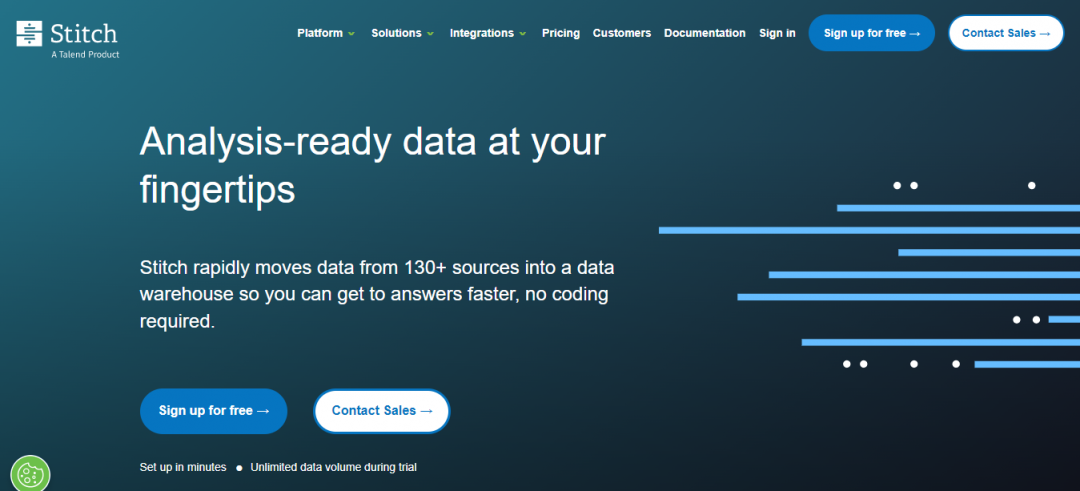The image size is (1080, 491).
Task: Click the "Set up in minutes" text
Action: pos(183,467)
